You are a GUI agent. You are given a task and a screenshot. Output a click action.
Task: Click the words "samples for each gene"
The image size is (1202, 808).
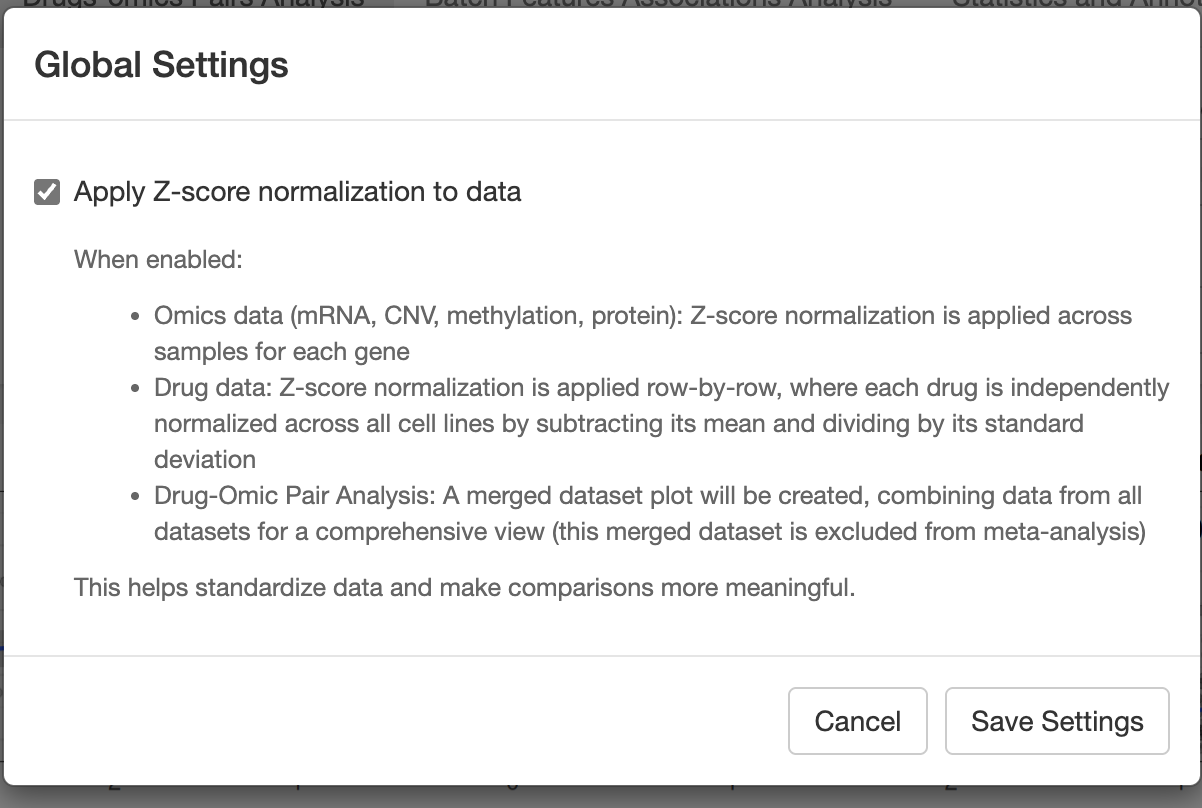tap(281, 352)
